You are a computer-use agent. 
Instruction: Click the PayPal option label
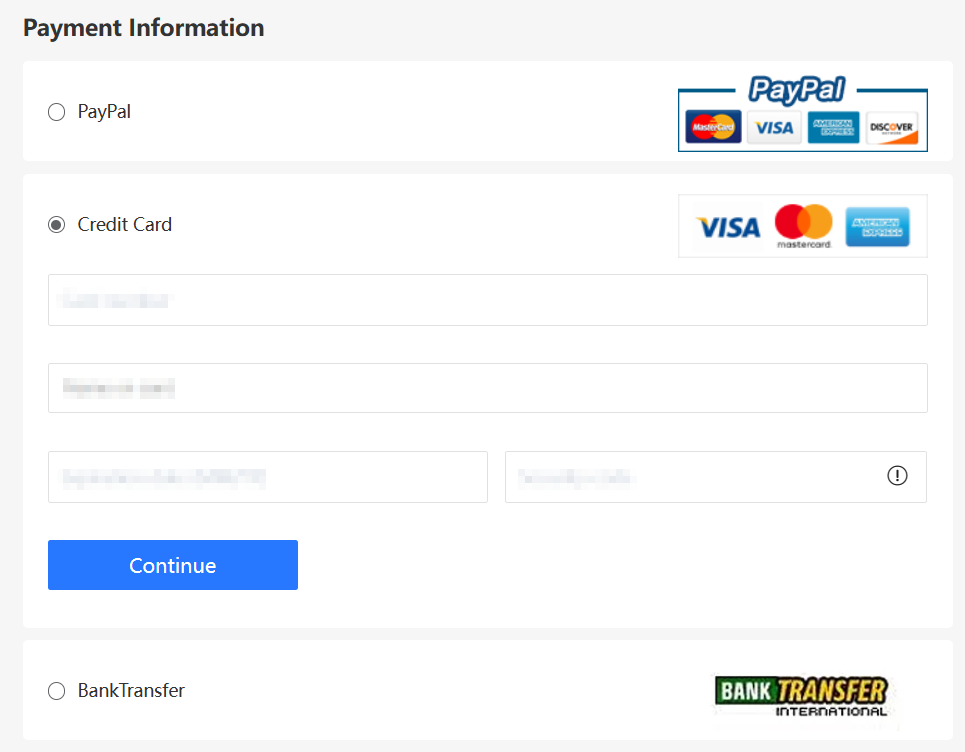pos(104,112)
